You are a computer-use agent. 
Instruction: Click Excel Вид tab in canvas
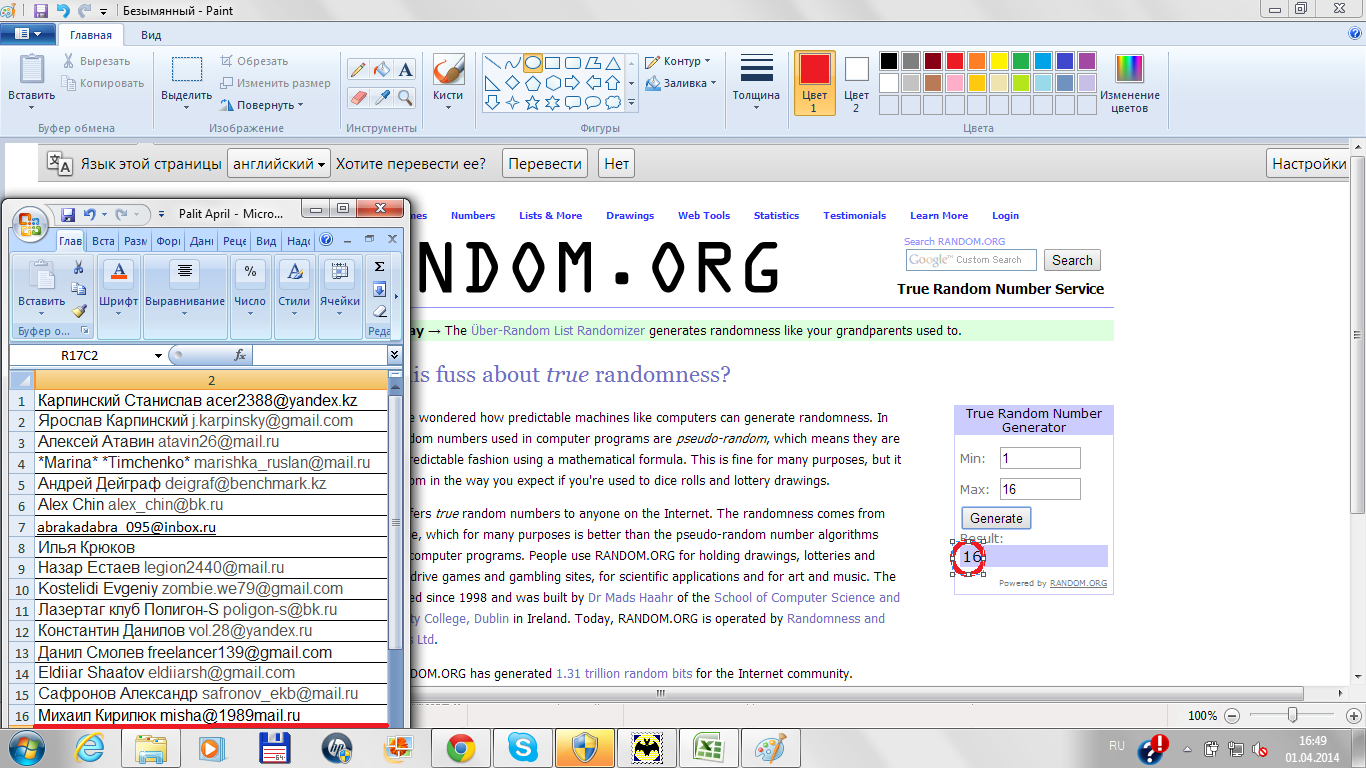coord(266,241)
